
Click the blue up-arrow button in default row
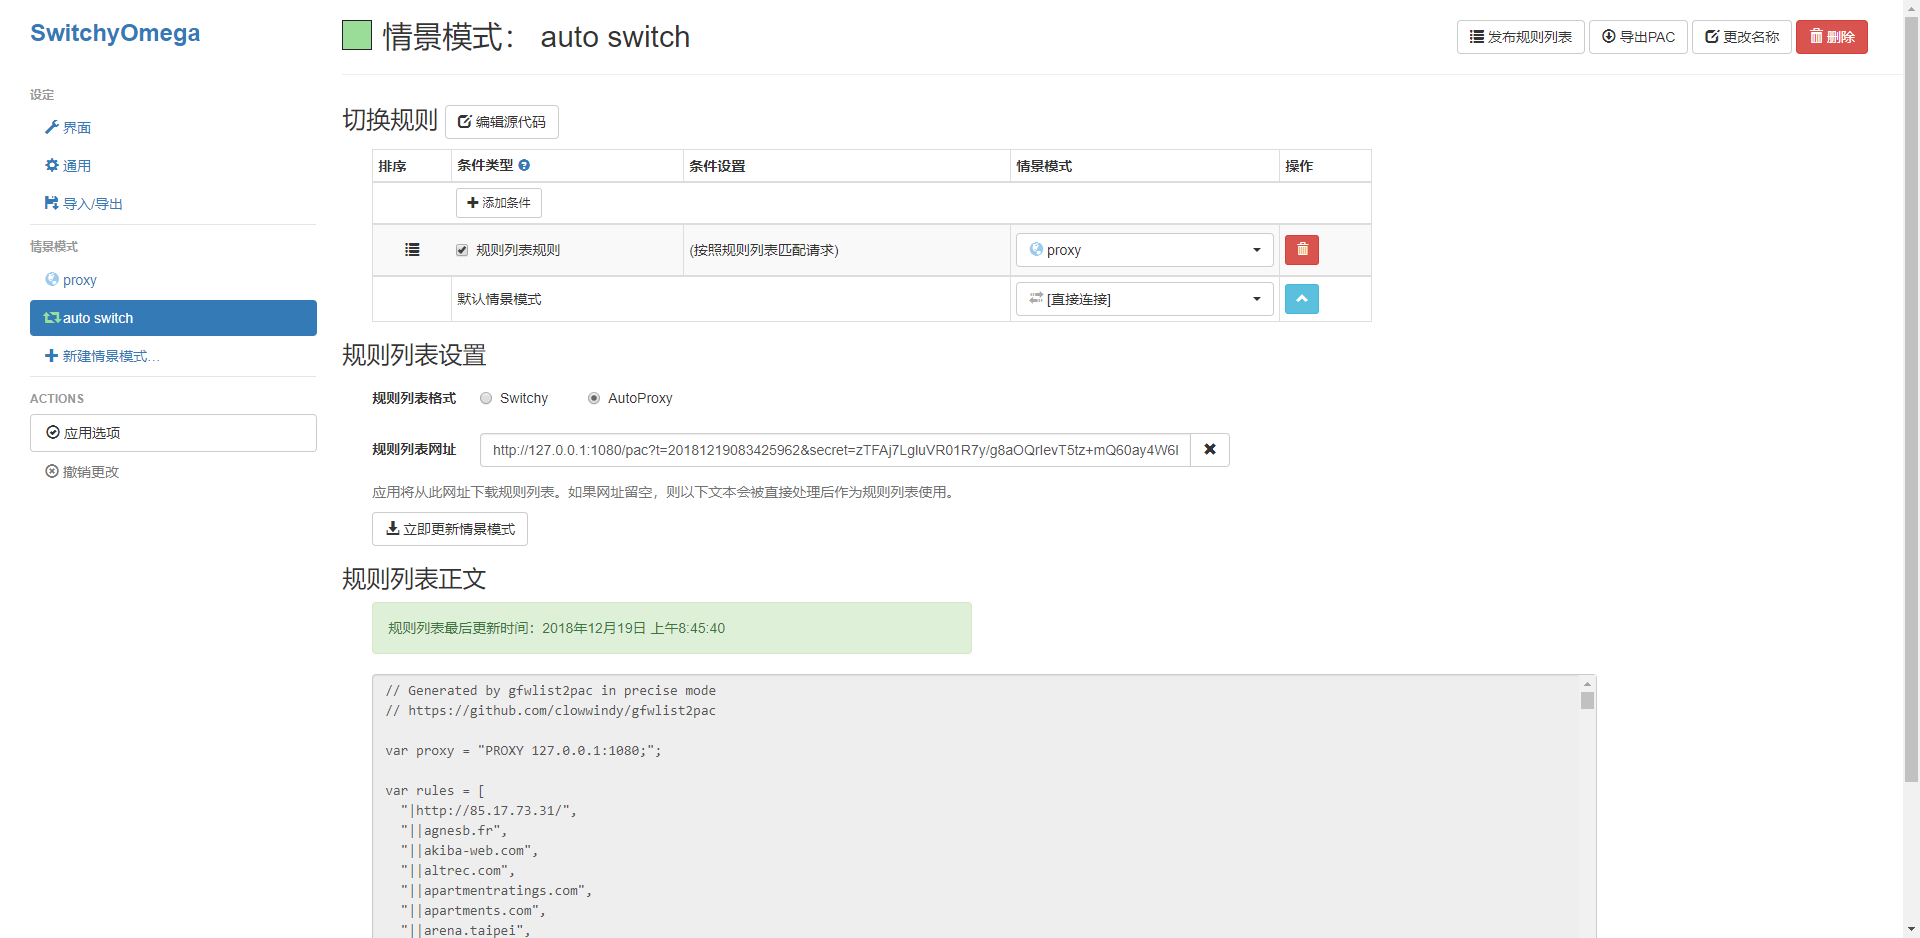click(x=1302, y=299)
